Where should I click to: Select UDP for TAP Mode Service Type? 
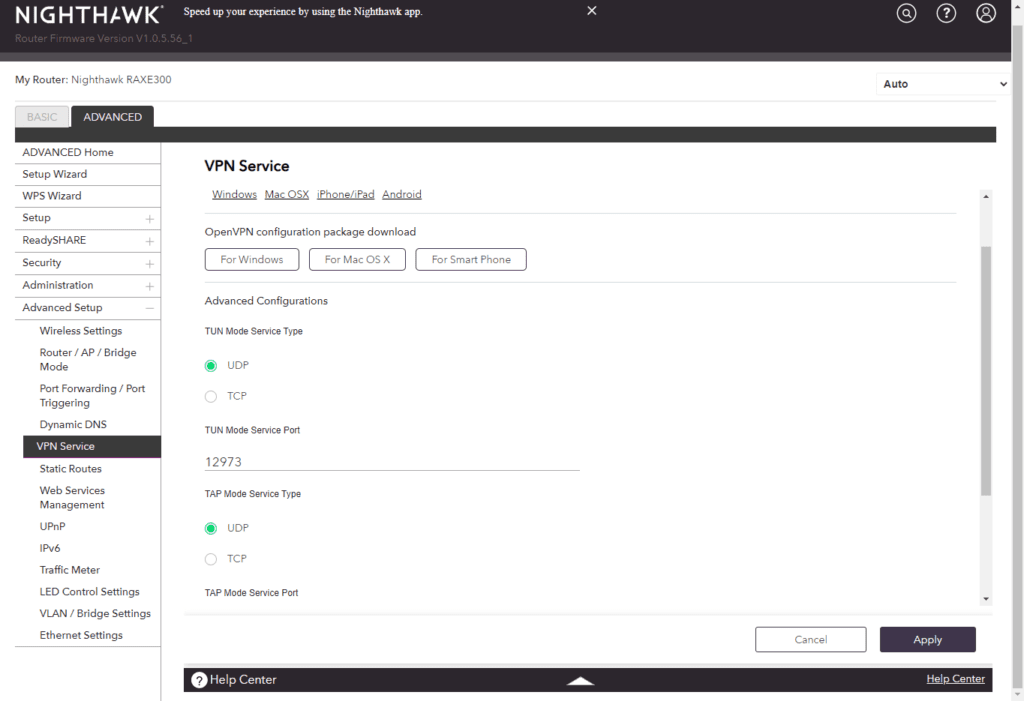[x=211, y=528]
